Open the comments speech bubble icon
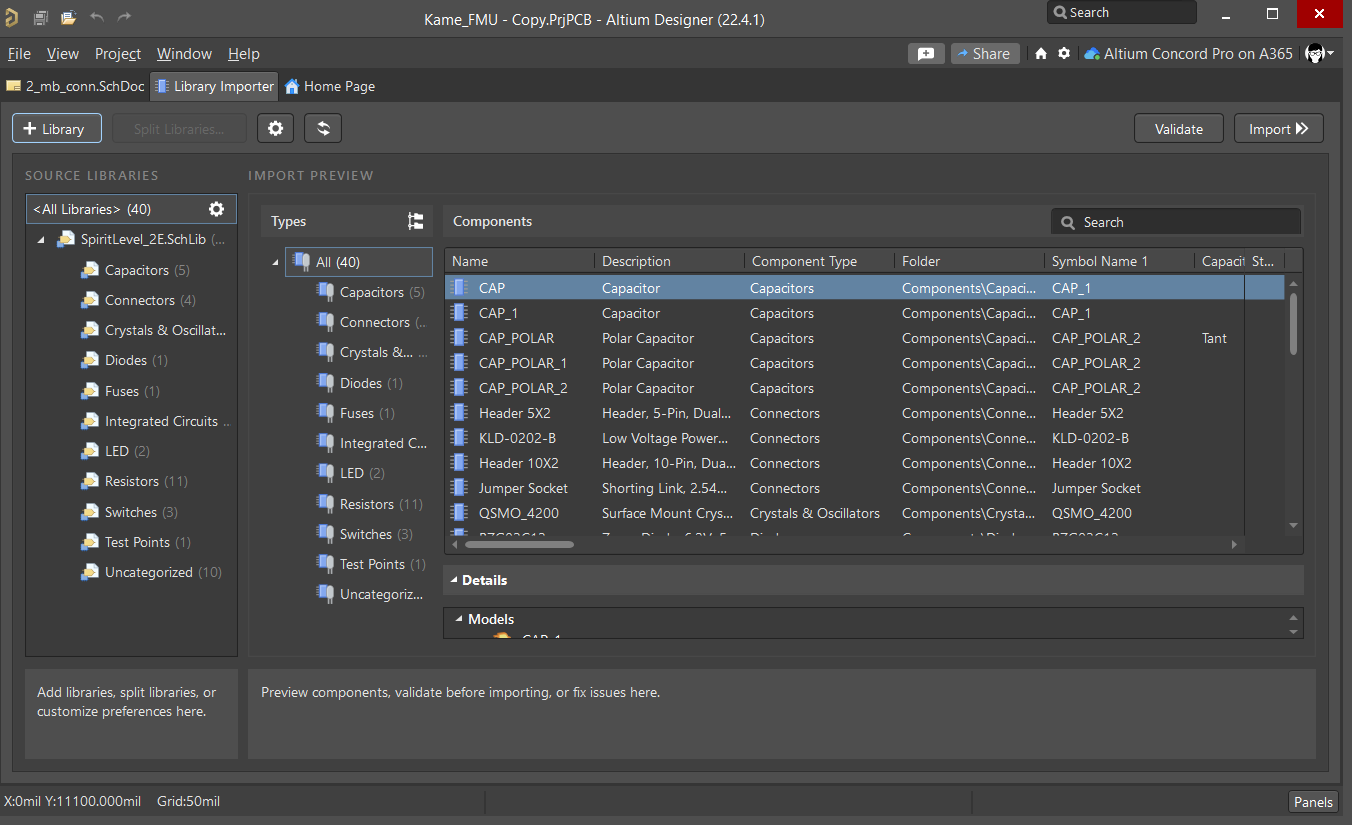 pyautogui.click(x=926, y=53)
